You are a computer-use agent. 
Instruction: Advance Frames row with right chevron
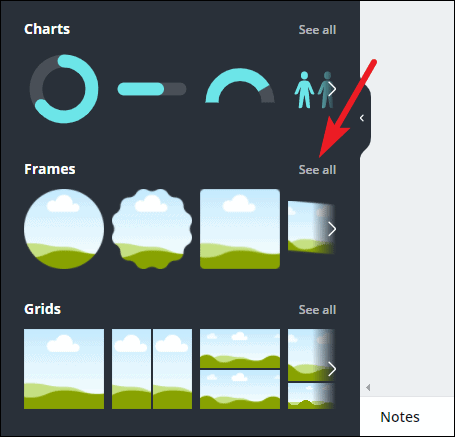pyautogui.click(x=332, y=229)
